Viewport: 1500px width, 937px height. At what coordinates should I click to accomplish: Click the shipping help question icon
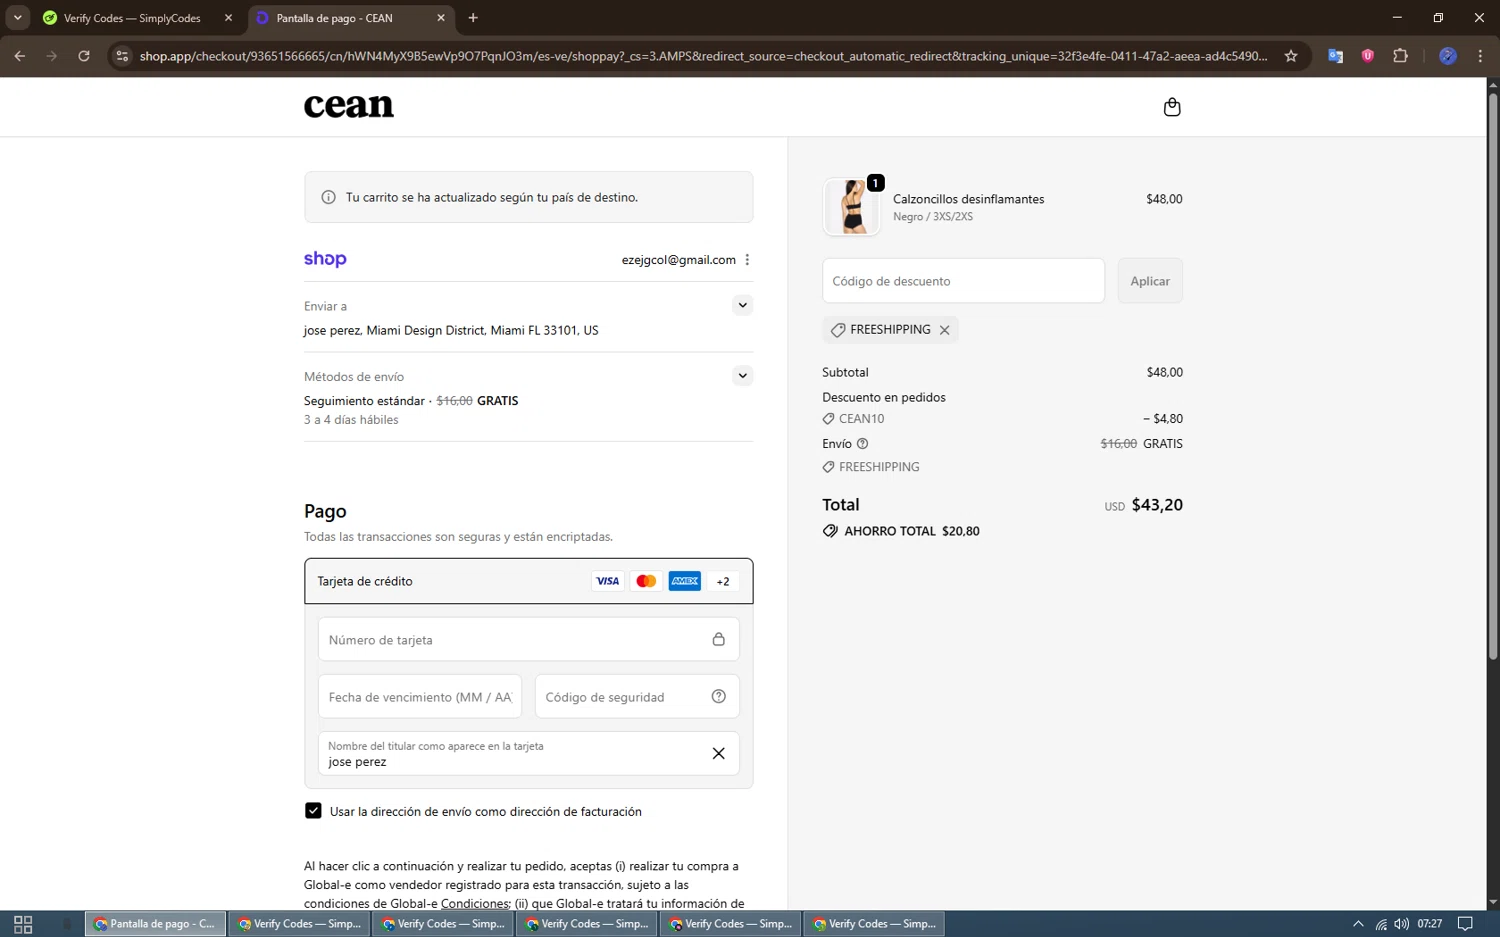(862, 444)
